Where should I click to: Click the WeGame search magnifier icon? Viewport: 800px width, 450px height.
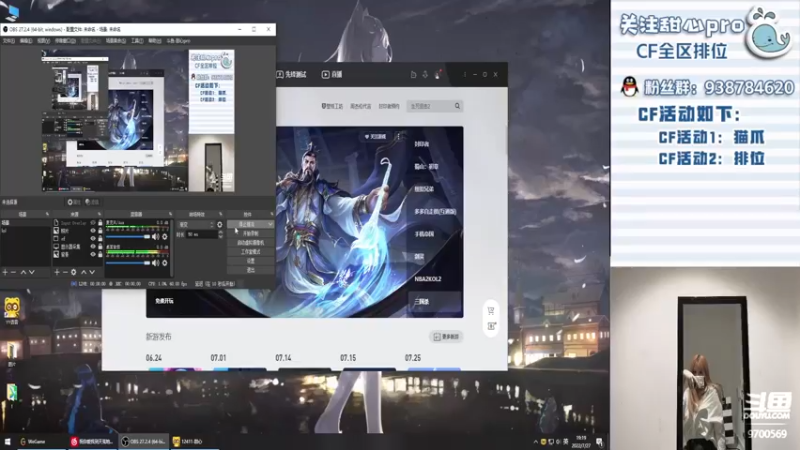pyautogui.click(x=457, y=106)
